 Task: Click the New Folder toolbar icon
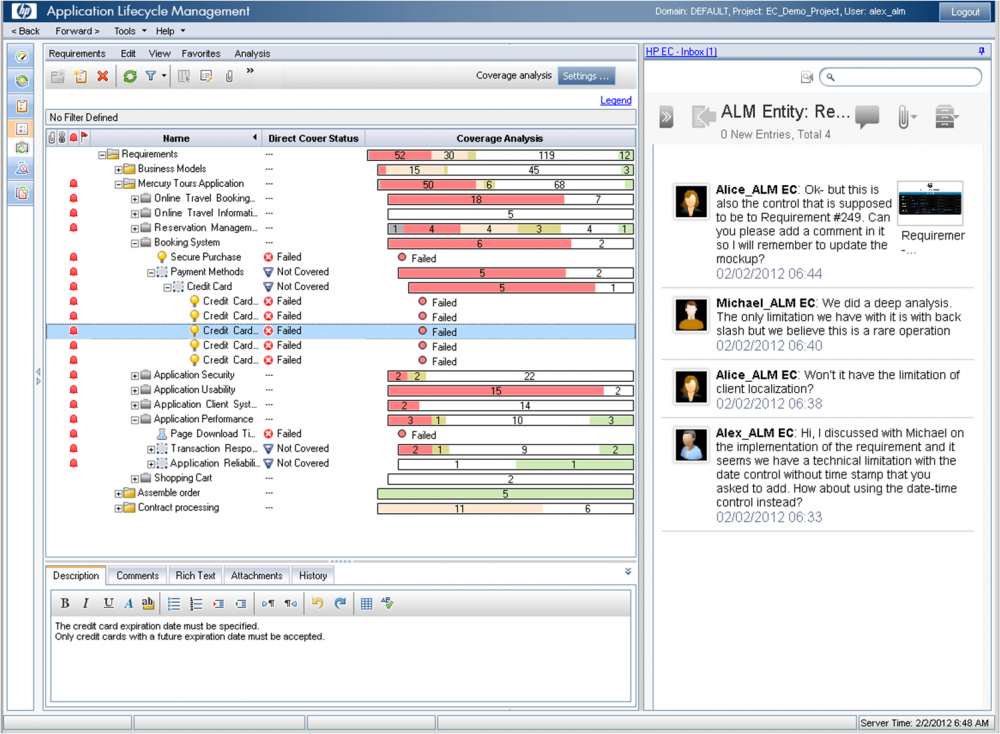click(57, 77)
